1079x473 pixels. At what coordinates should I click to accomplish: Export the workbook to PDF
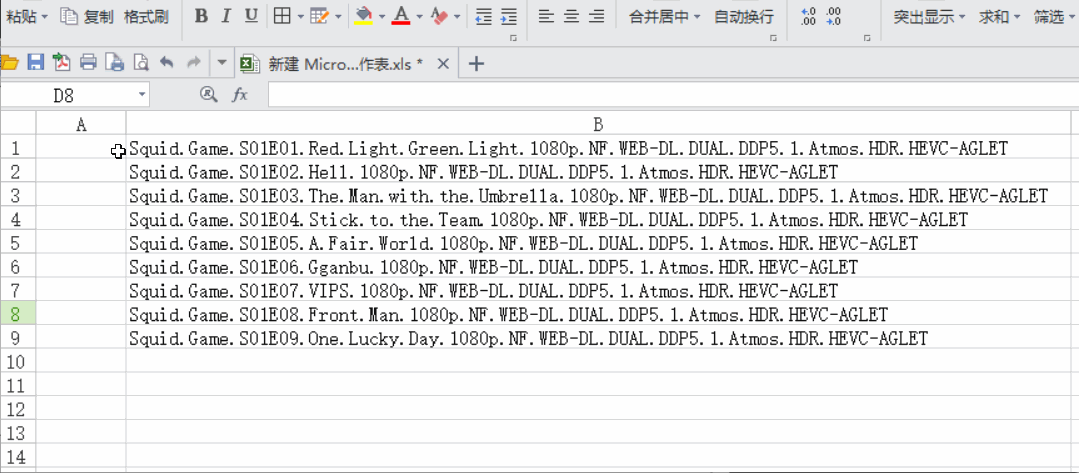(62, 63)
